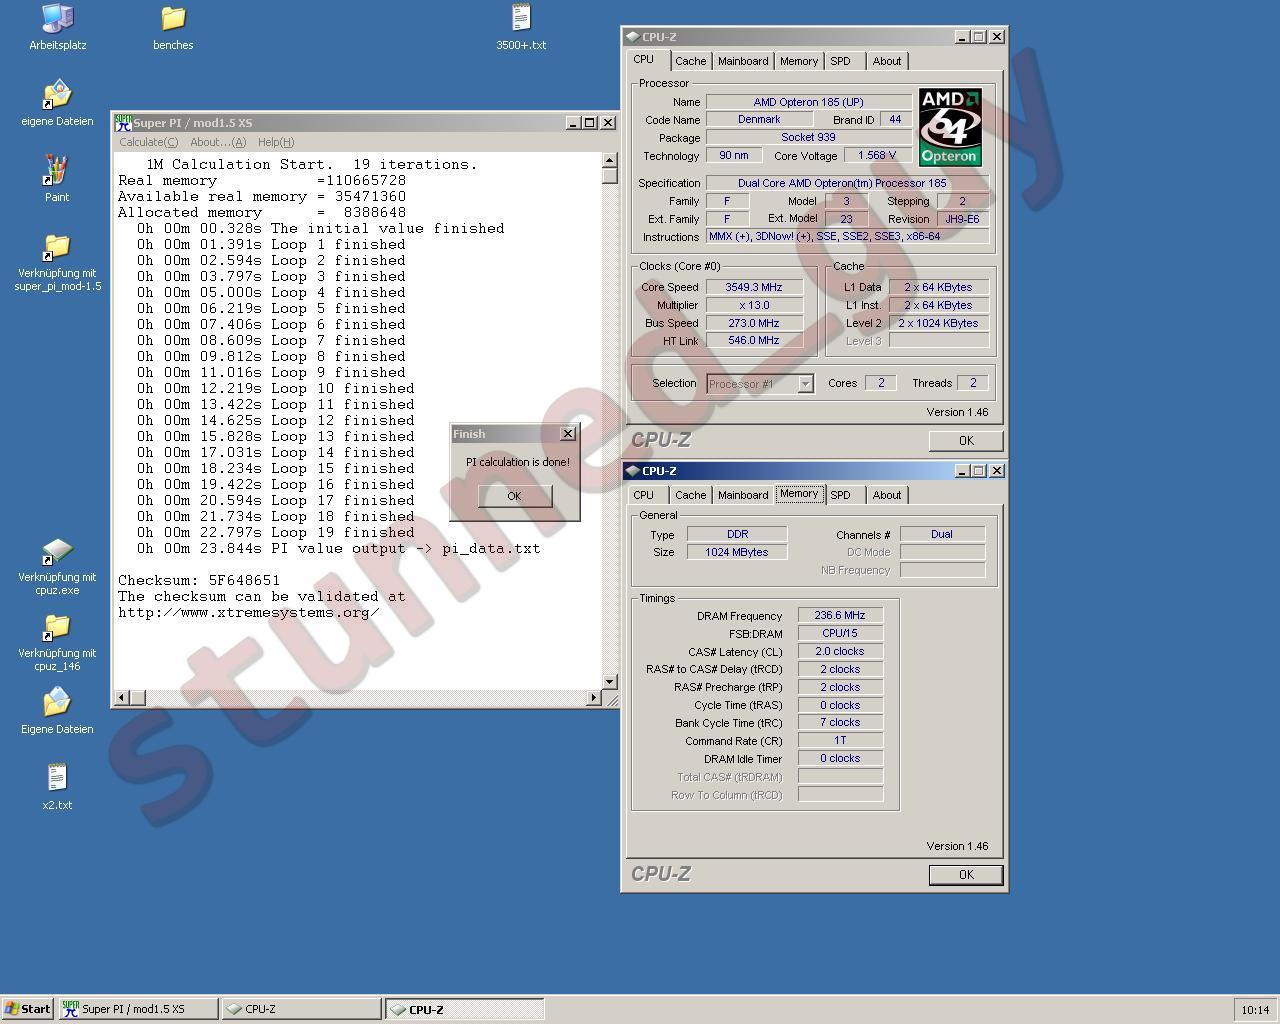Click Super PI vertical scrollbar up arrow
This screenshot has width=1280, height=1024.
pos(609,160)
